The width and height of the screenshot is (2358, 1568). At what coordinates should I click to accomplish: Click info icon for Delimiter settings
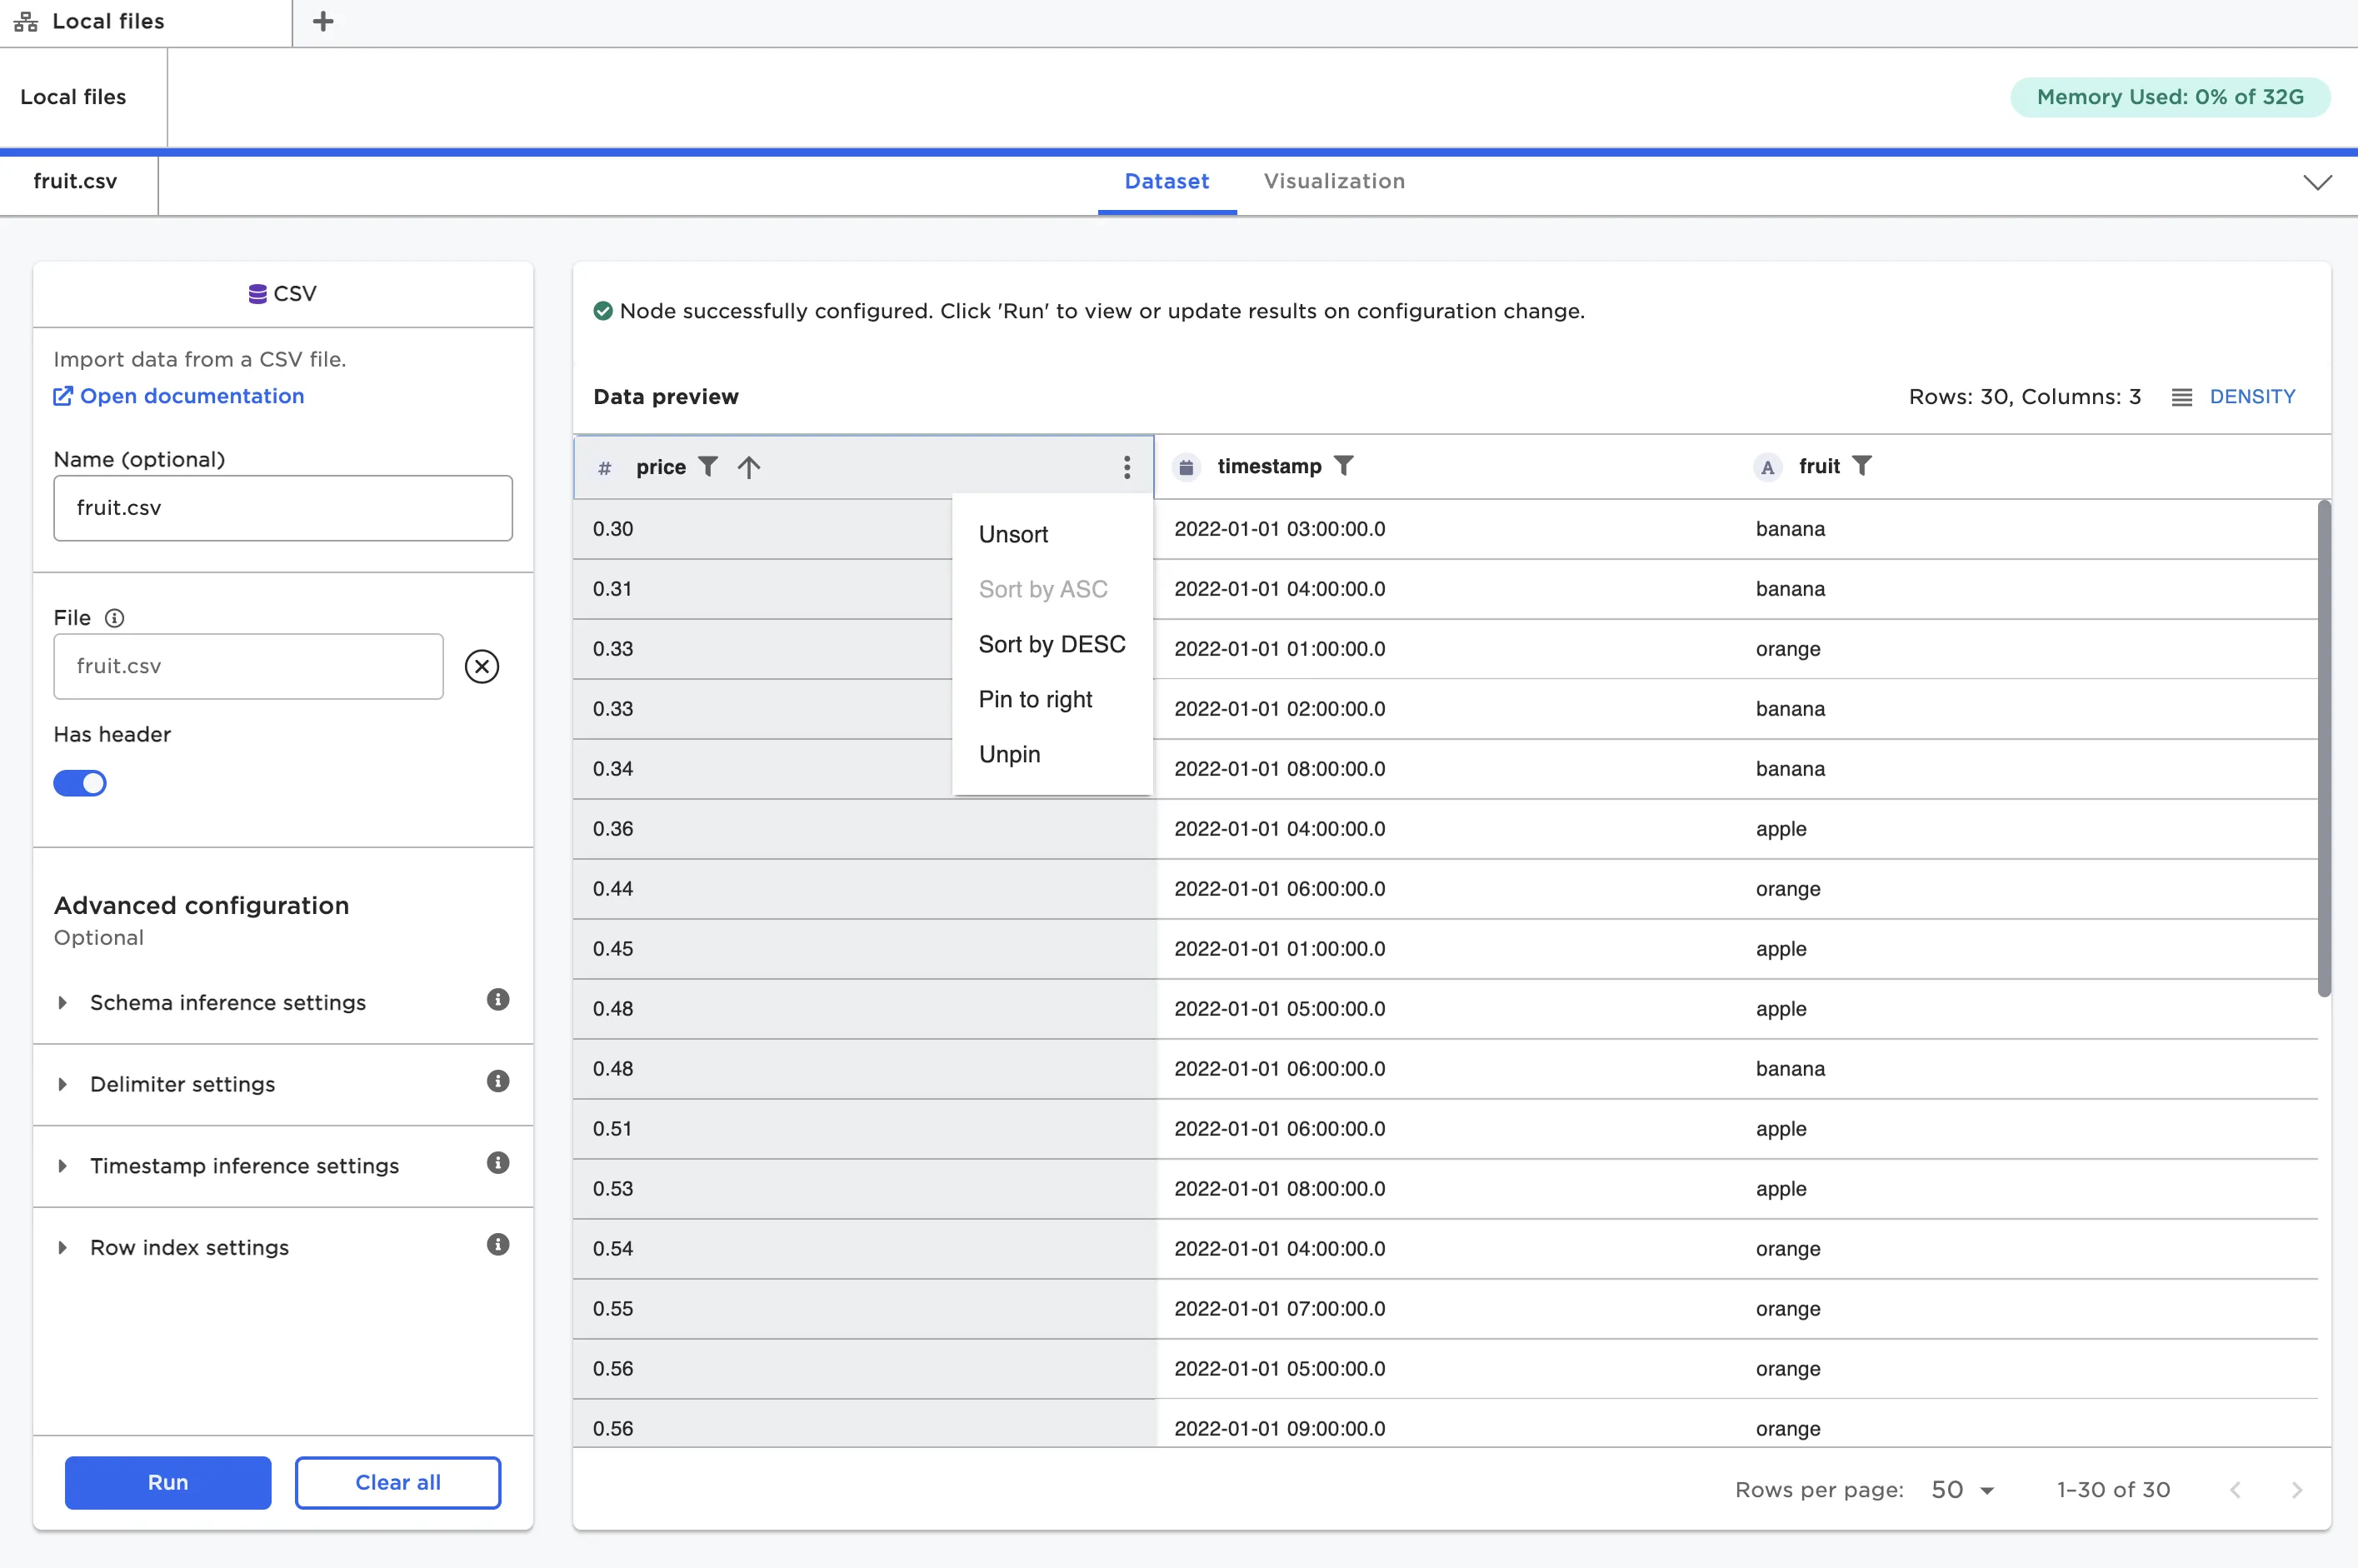coord(498,1081)
